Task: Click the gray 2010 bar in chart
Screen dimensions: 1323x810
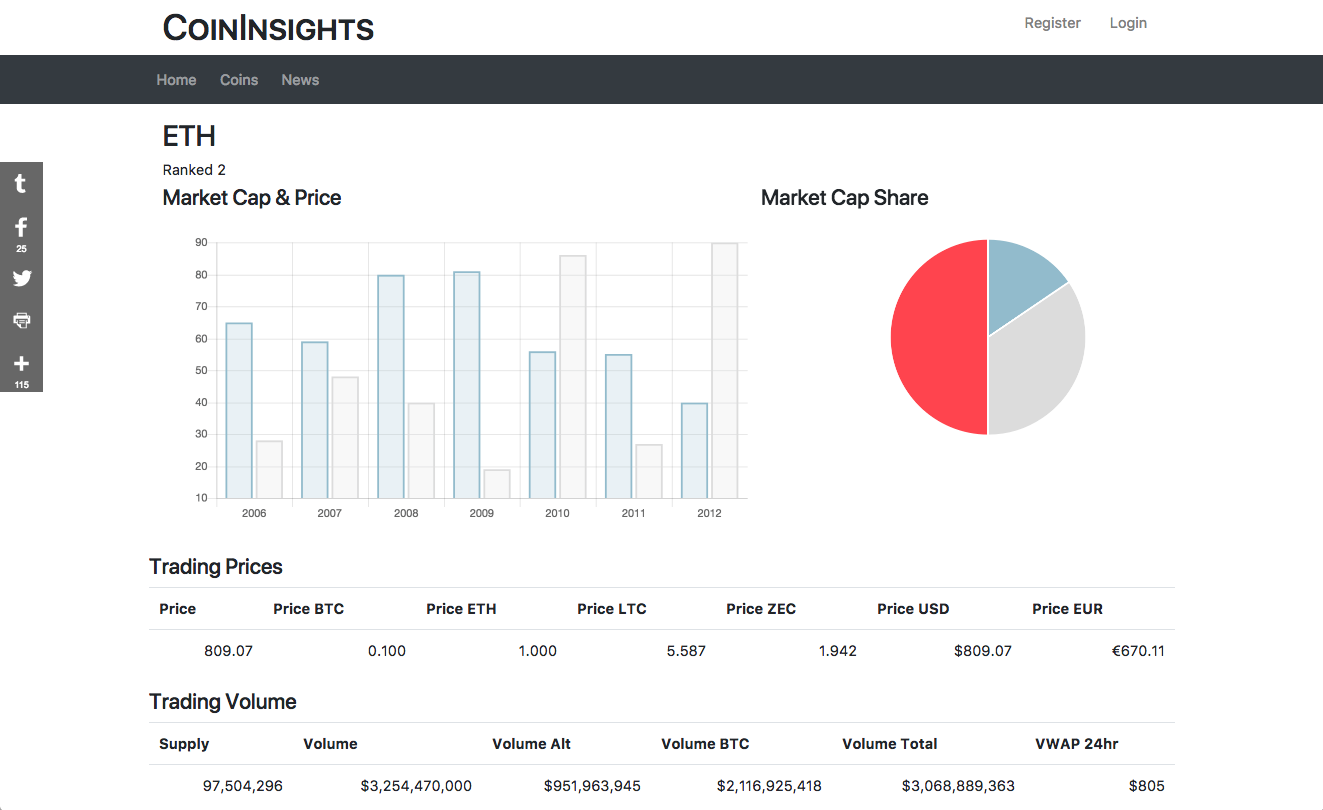Action: tap(573, 377)
